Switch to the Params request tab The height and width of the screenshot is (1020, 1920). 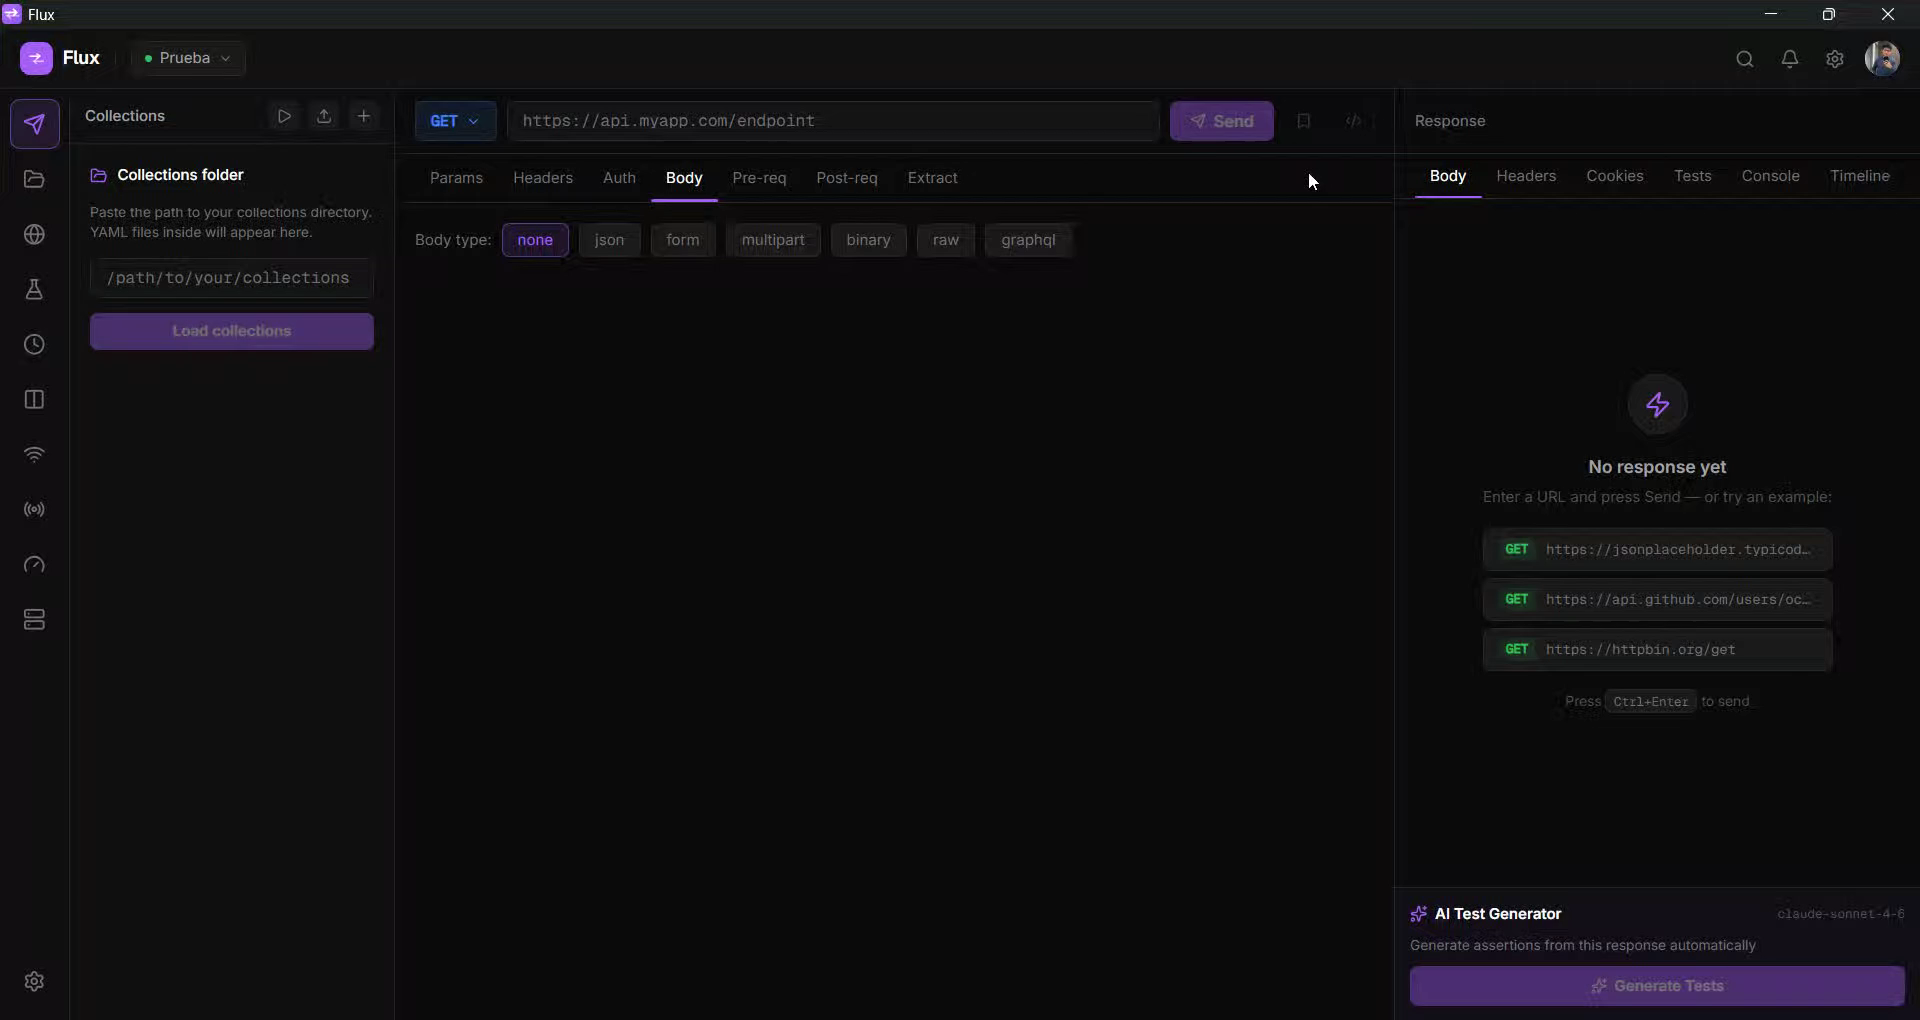pyautogui.click(x=456, y=178)
